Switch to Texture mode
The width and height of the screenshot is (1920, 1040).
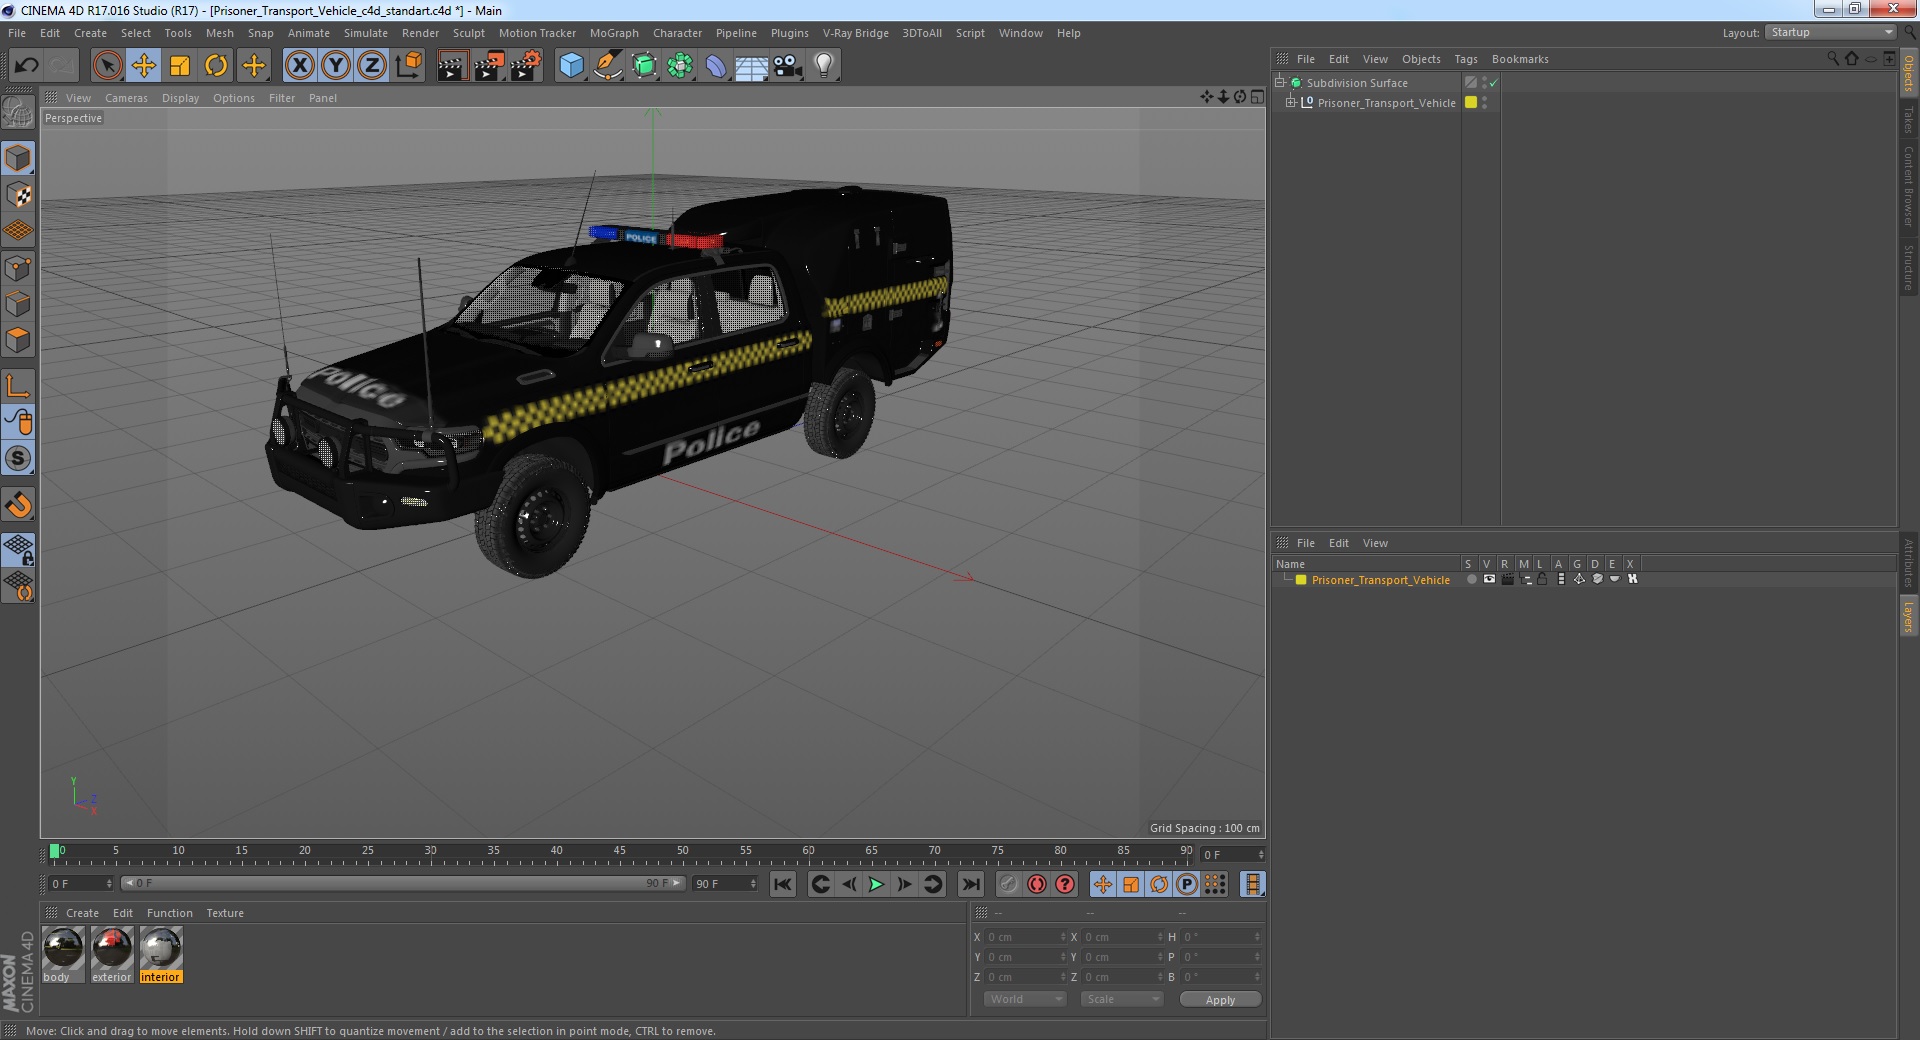18,195
